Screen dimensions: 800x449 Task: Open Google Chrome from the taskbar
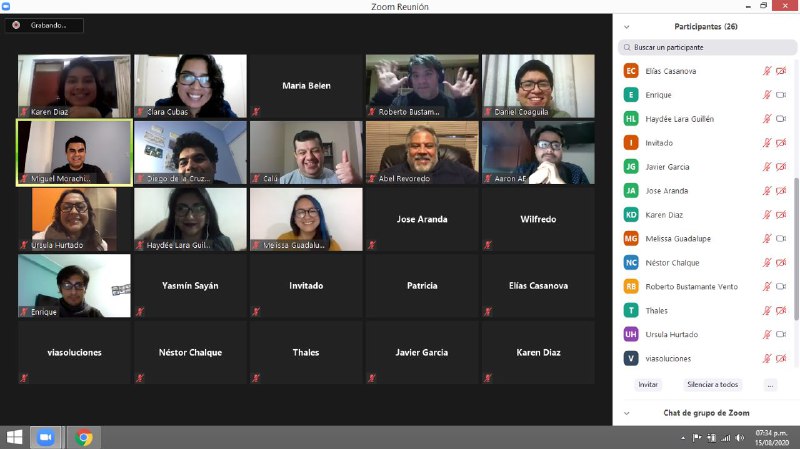point(83,438)
